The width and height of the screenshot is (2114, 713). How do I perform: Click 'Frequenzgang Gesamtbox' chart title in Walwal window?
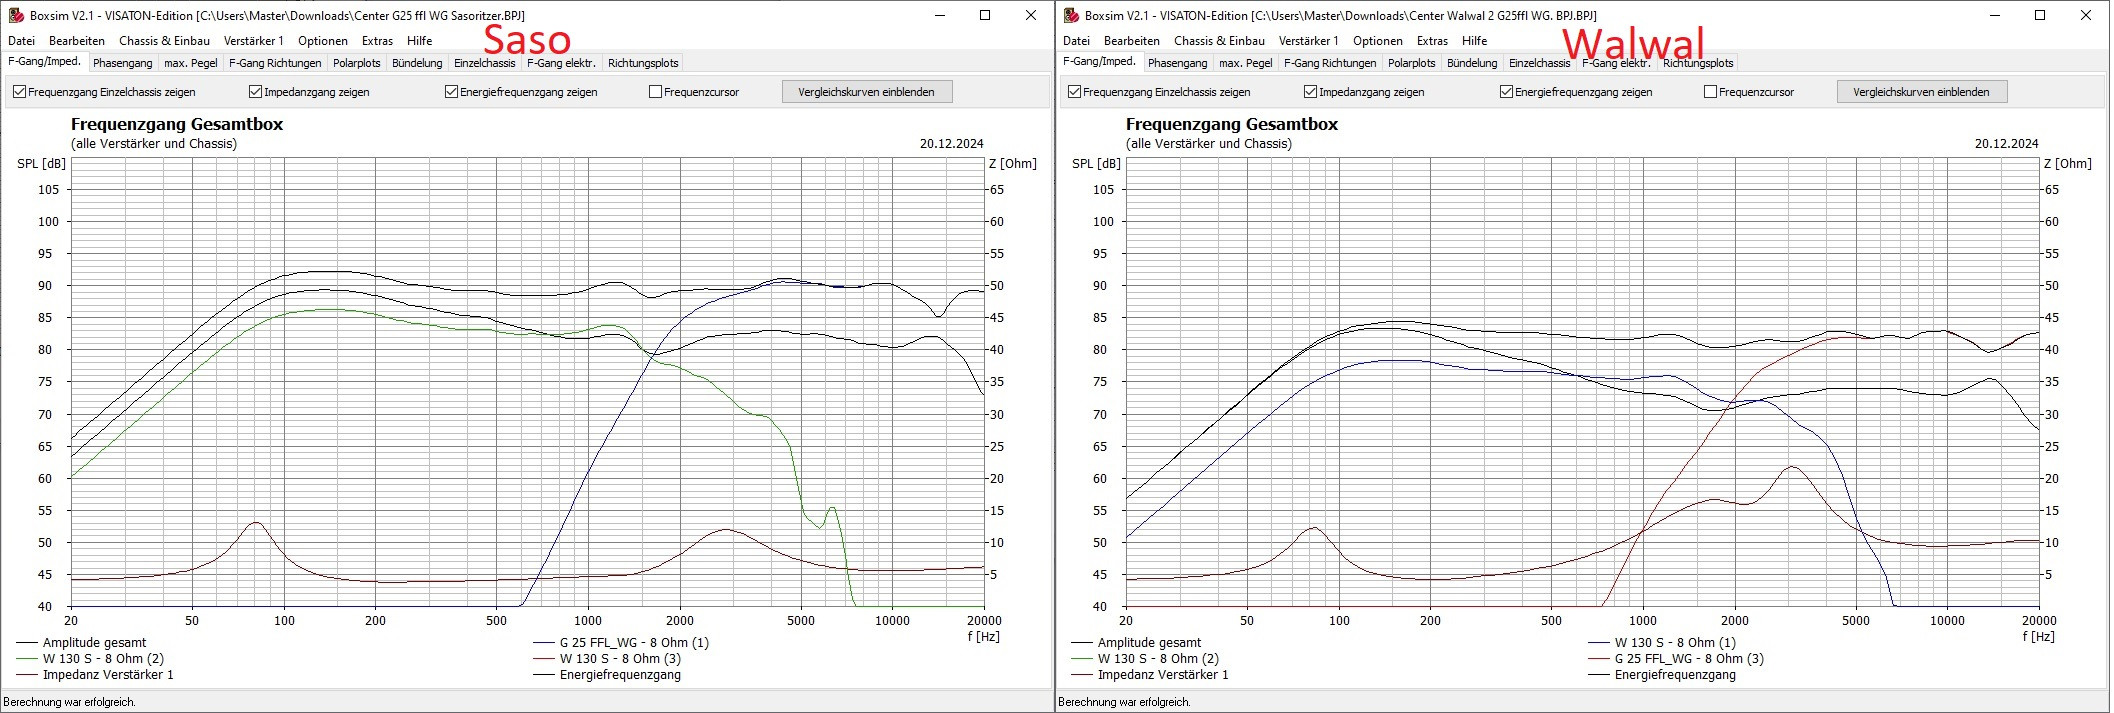pos(1232,124)
